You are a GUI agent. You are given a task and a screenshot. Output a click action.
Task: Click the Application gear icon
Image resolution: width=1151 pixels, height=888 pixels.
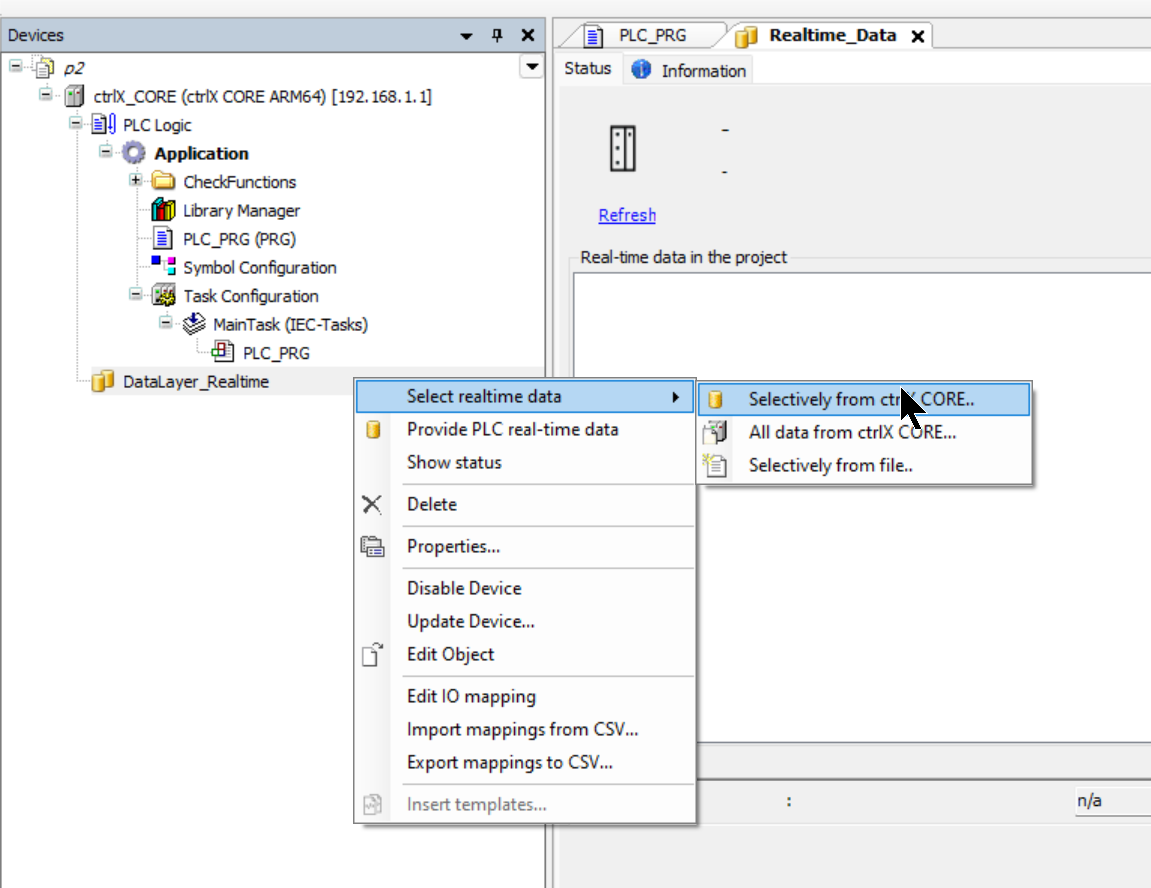pos(134,153)
